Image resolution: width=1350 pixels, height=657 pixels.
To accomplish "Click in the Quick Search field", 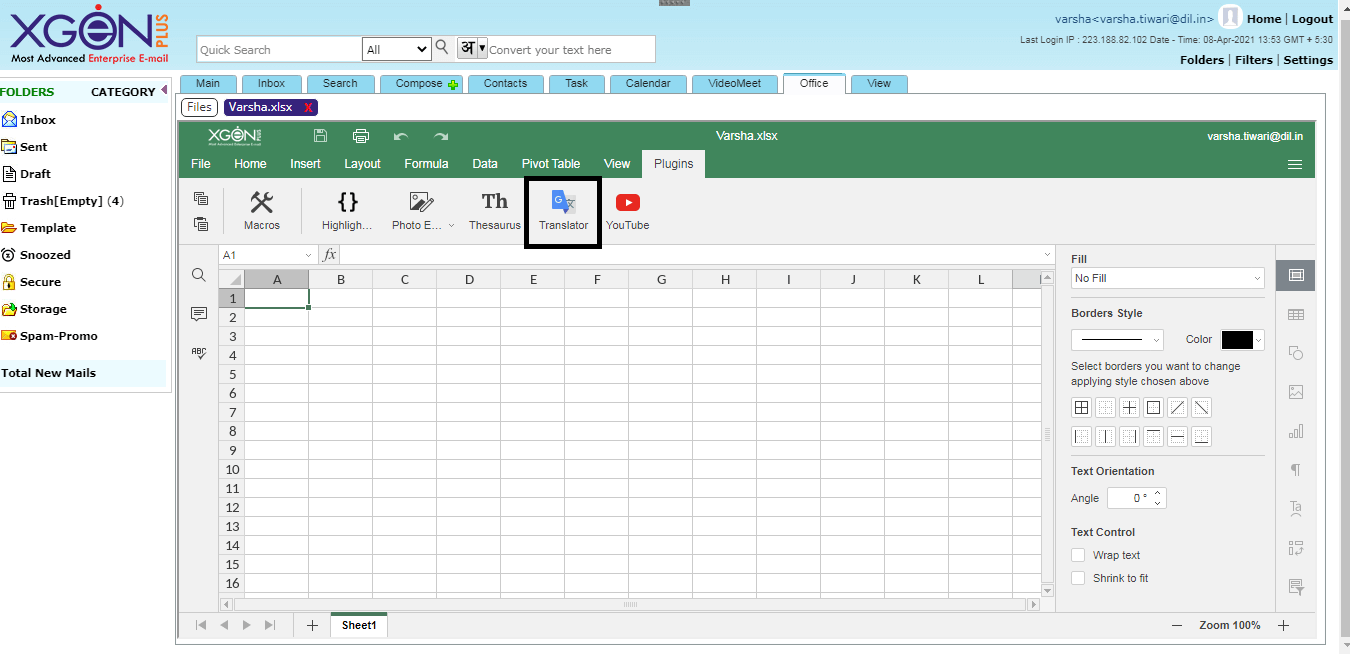I will pyautogui.click(x=279, y=49).
